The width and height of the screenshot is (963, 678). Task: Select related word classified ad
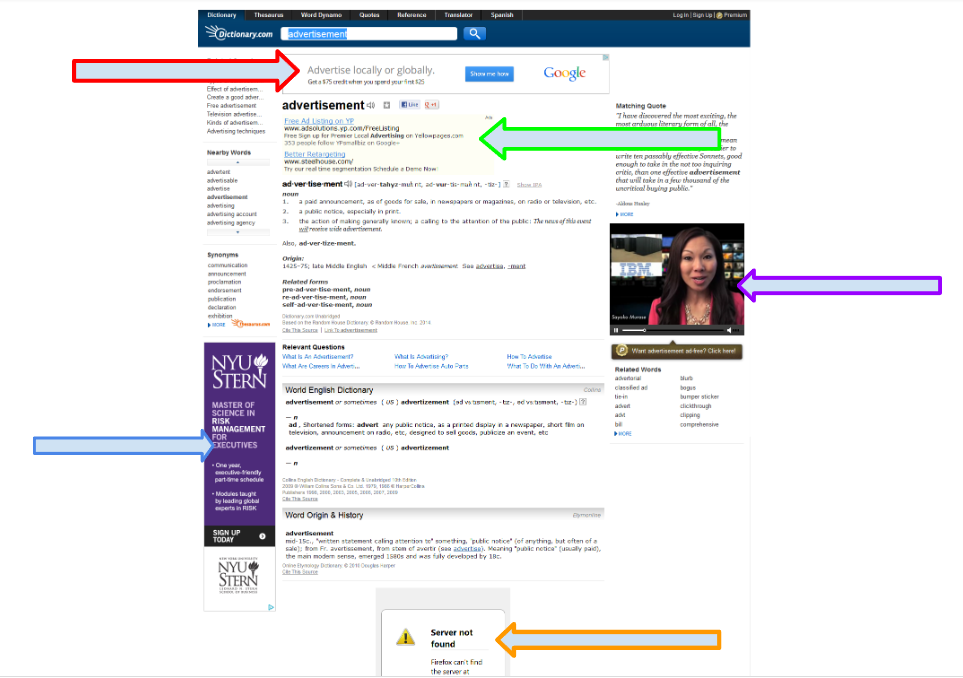coord(631,388)
